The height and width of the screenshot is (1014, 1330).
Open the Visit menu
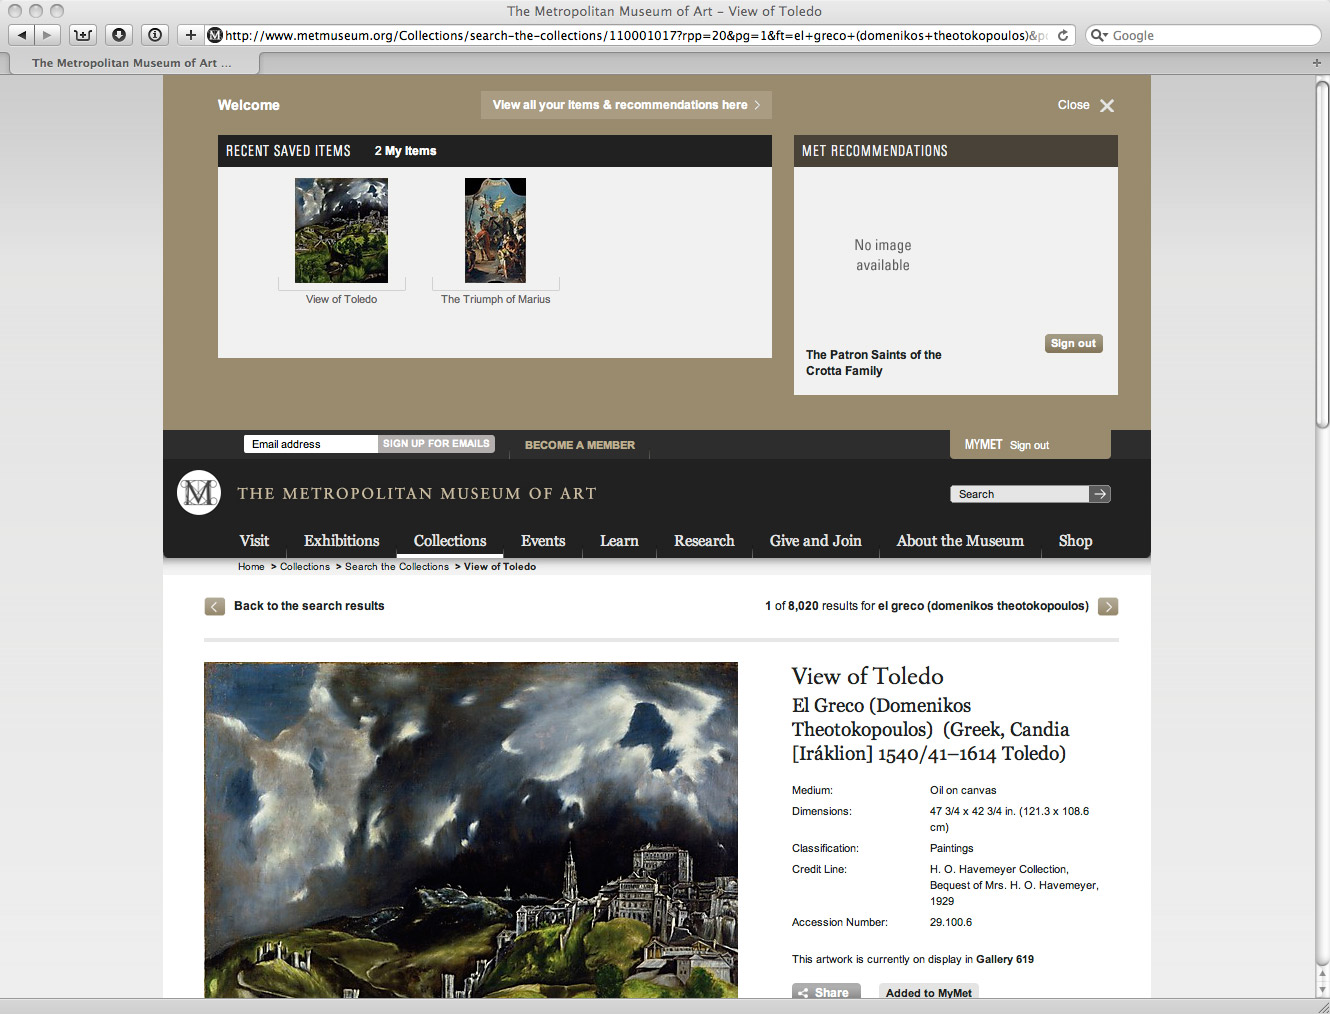coord(254,541)
